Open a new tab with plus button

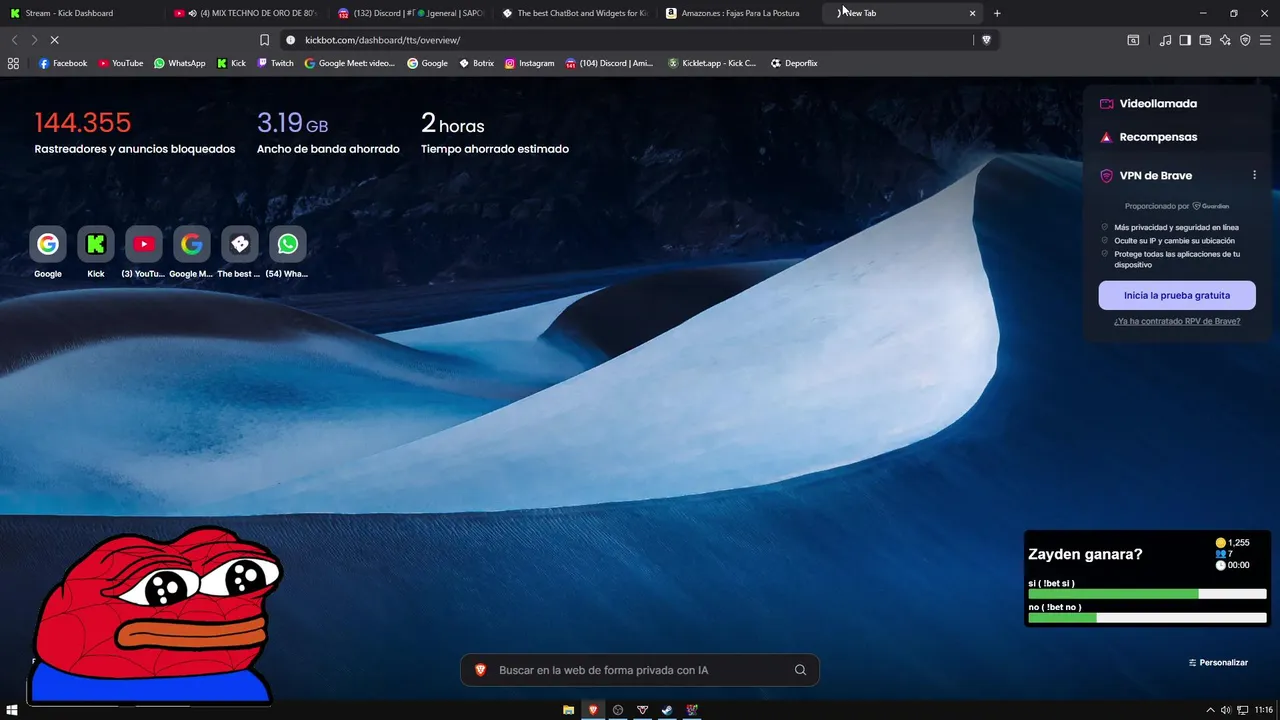click(997, 13)
